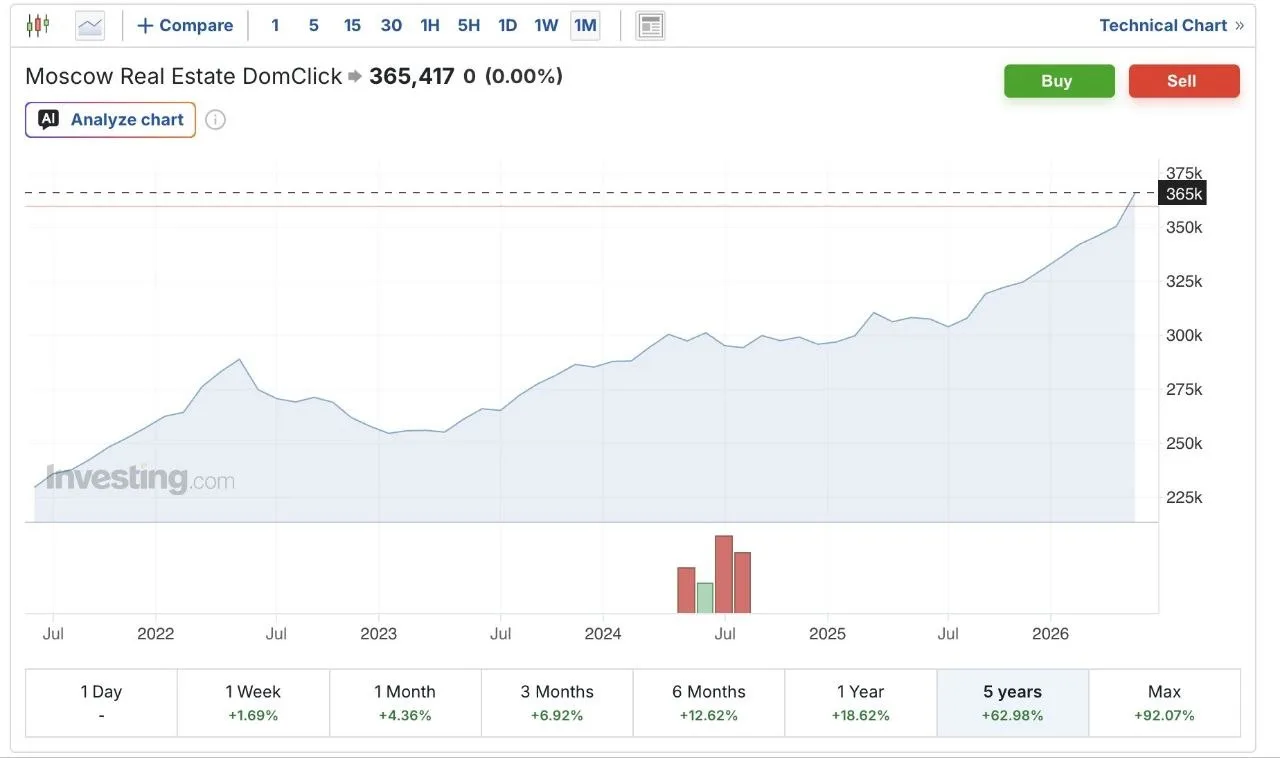
Task: Set interval to 5 minutes
Action: (313, 25)
